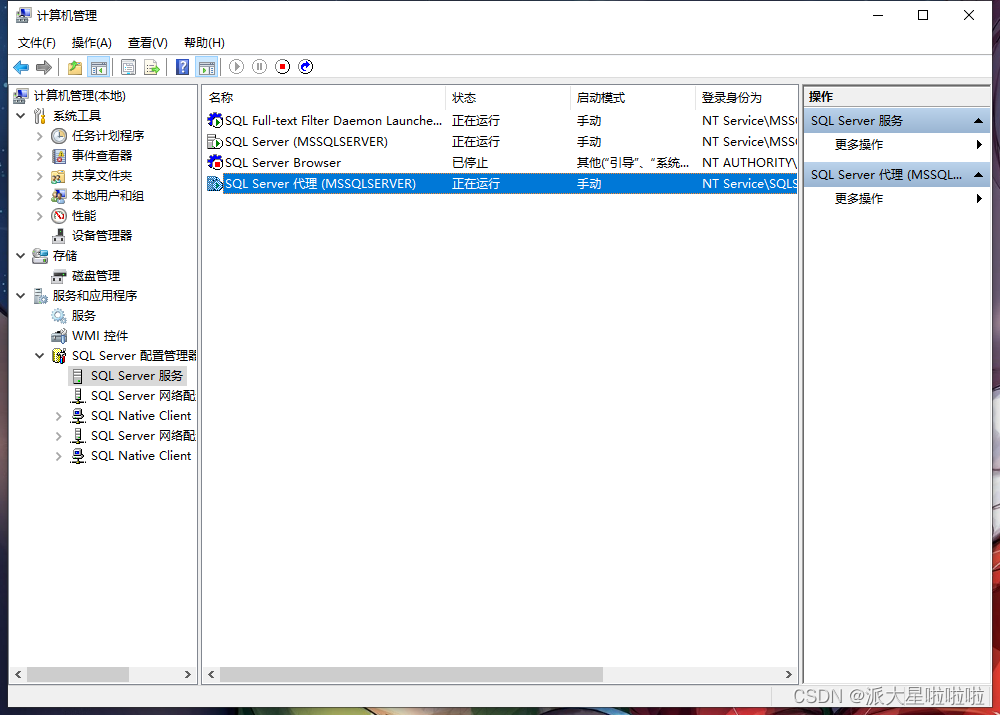Sort by the 名称 column header
Viewport: 1000px width, 715px height.
click(324, 98)
